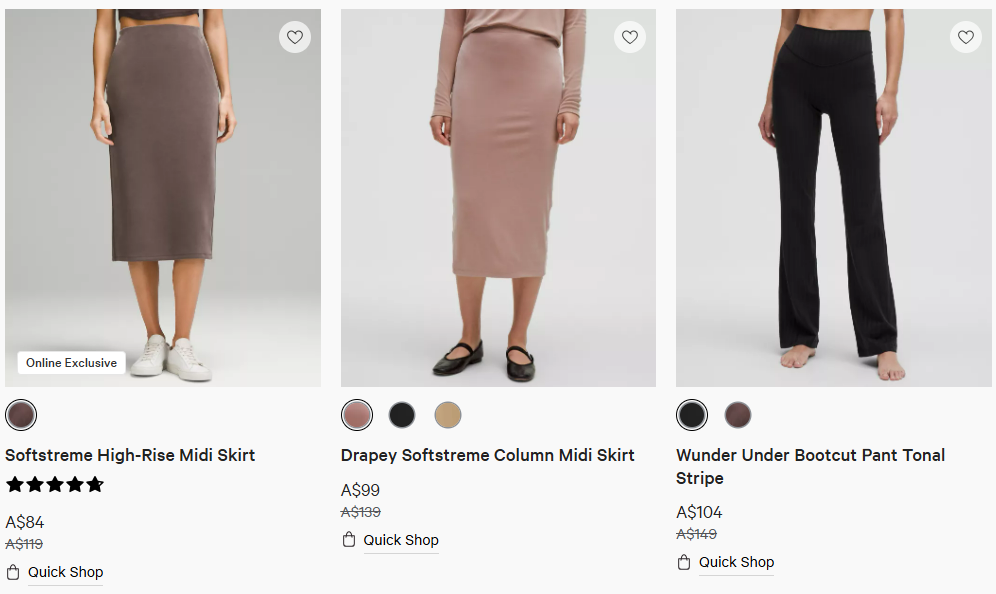This screenshot has height=594, width=996.
Task: Choose brown swatch for Wunder Under Bootcut Pant
Action: tap(737, 415)
